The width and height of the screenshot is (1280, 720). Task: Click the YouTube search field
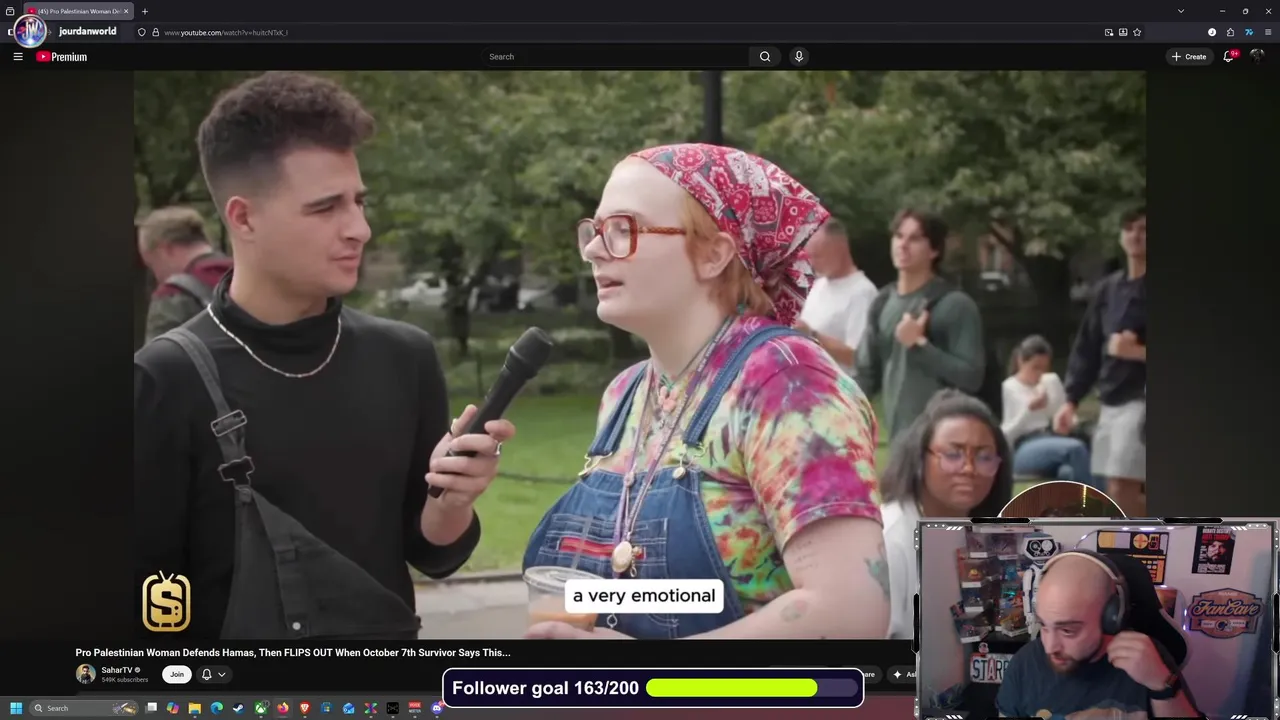click(615, 57)
